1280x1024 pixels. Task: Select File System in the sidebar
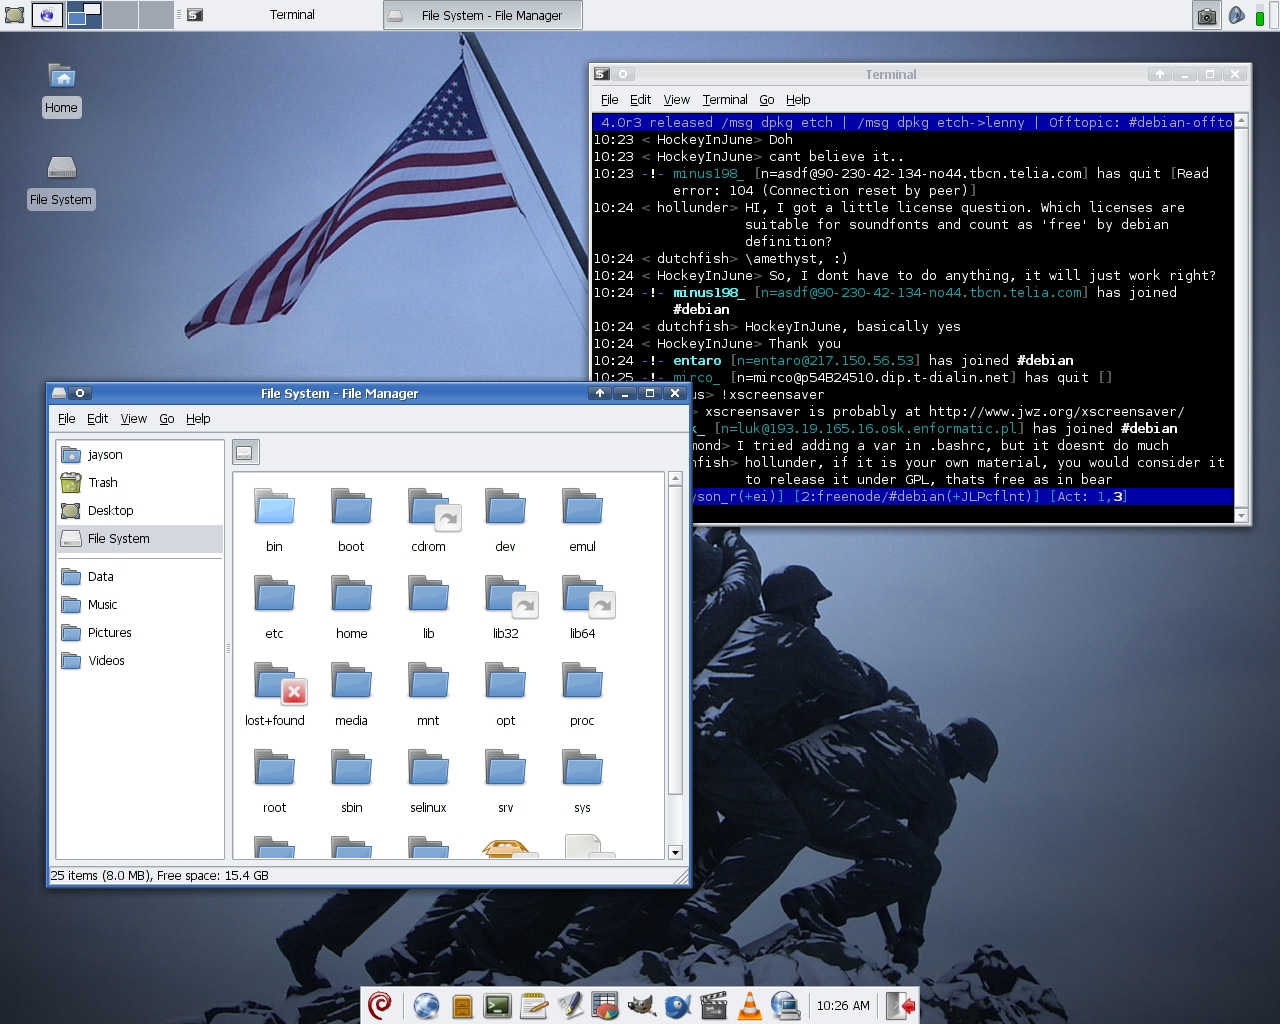point(140,539)
